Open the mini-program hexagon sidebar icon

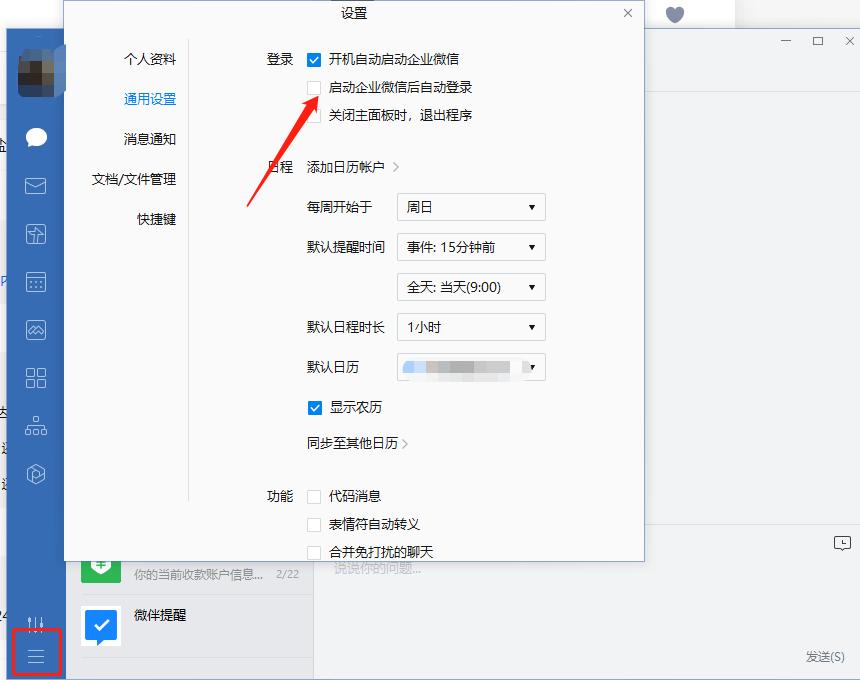click(x=35, y=474)
